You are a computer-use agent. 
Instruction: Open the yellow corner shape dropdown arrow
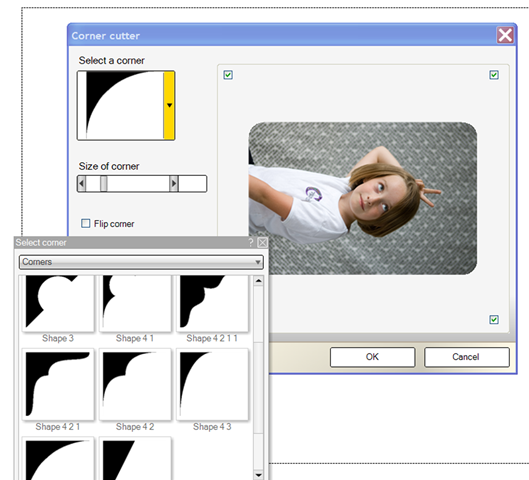169,105
